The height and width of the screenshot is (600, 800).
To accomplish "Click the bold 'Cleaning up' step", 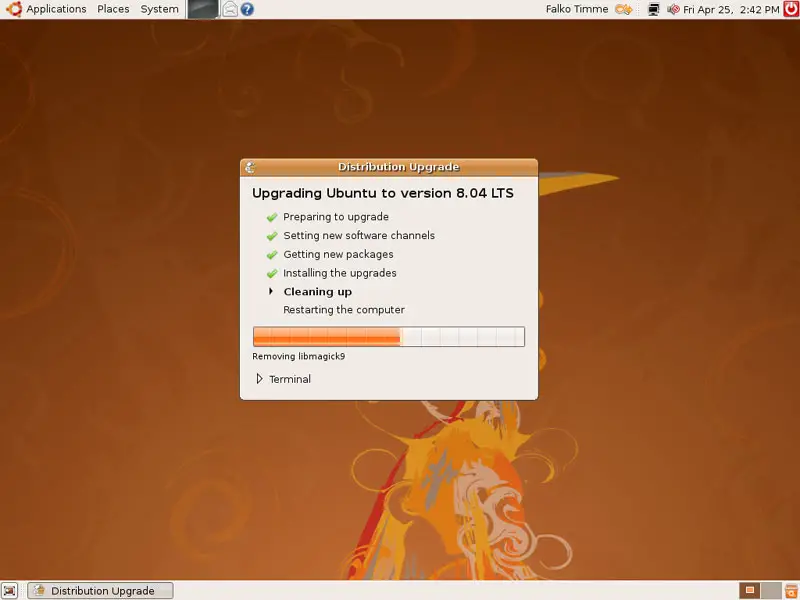I will tap(317, 292).
